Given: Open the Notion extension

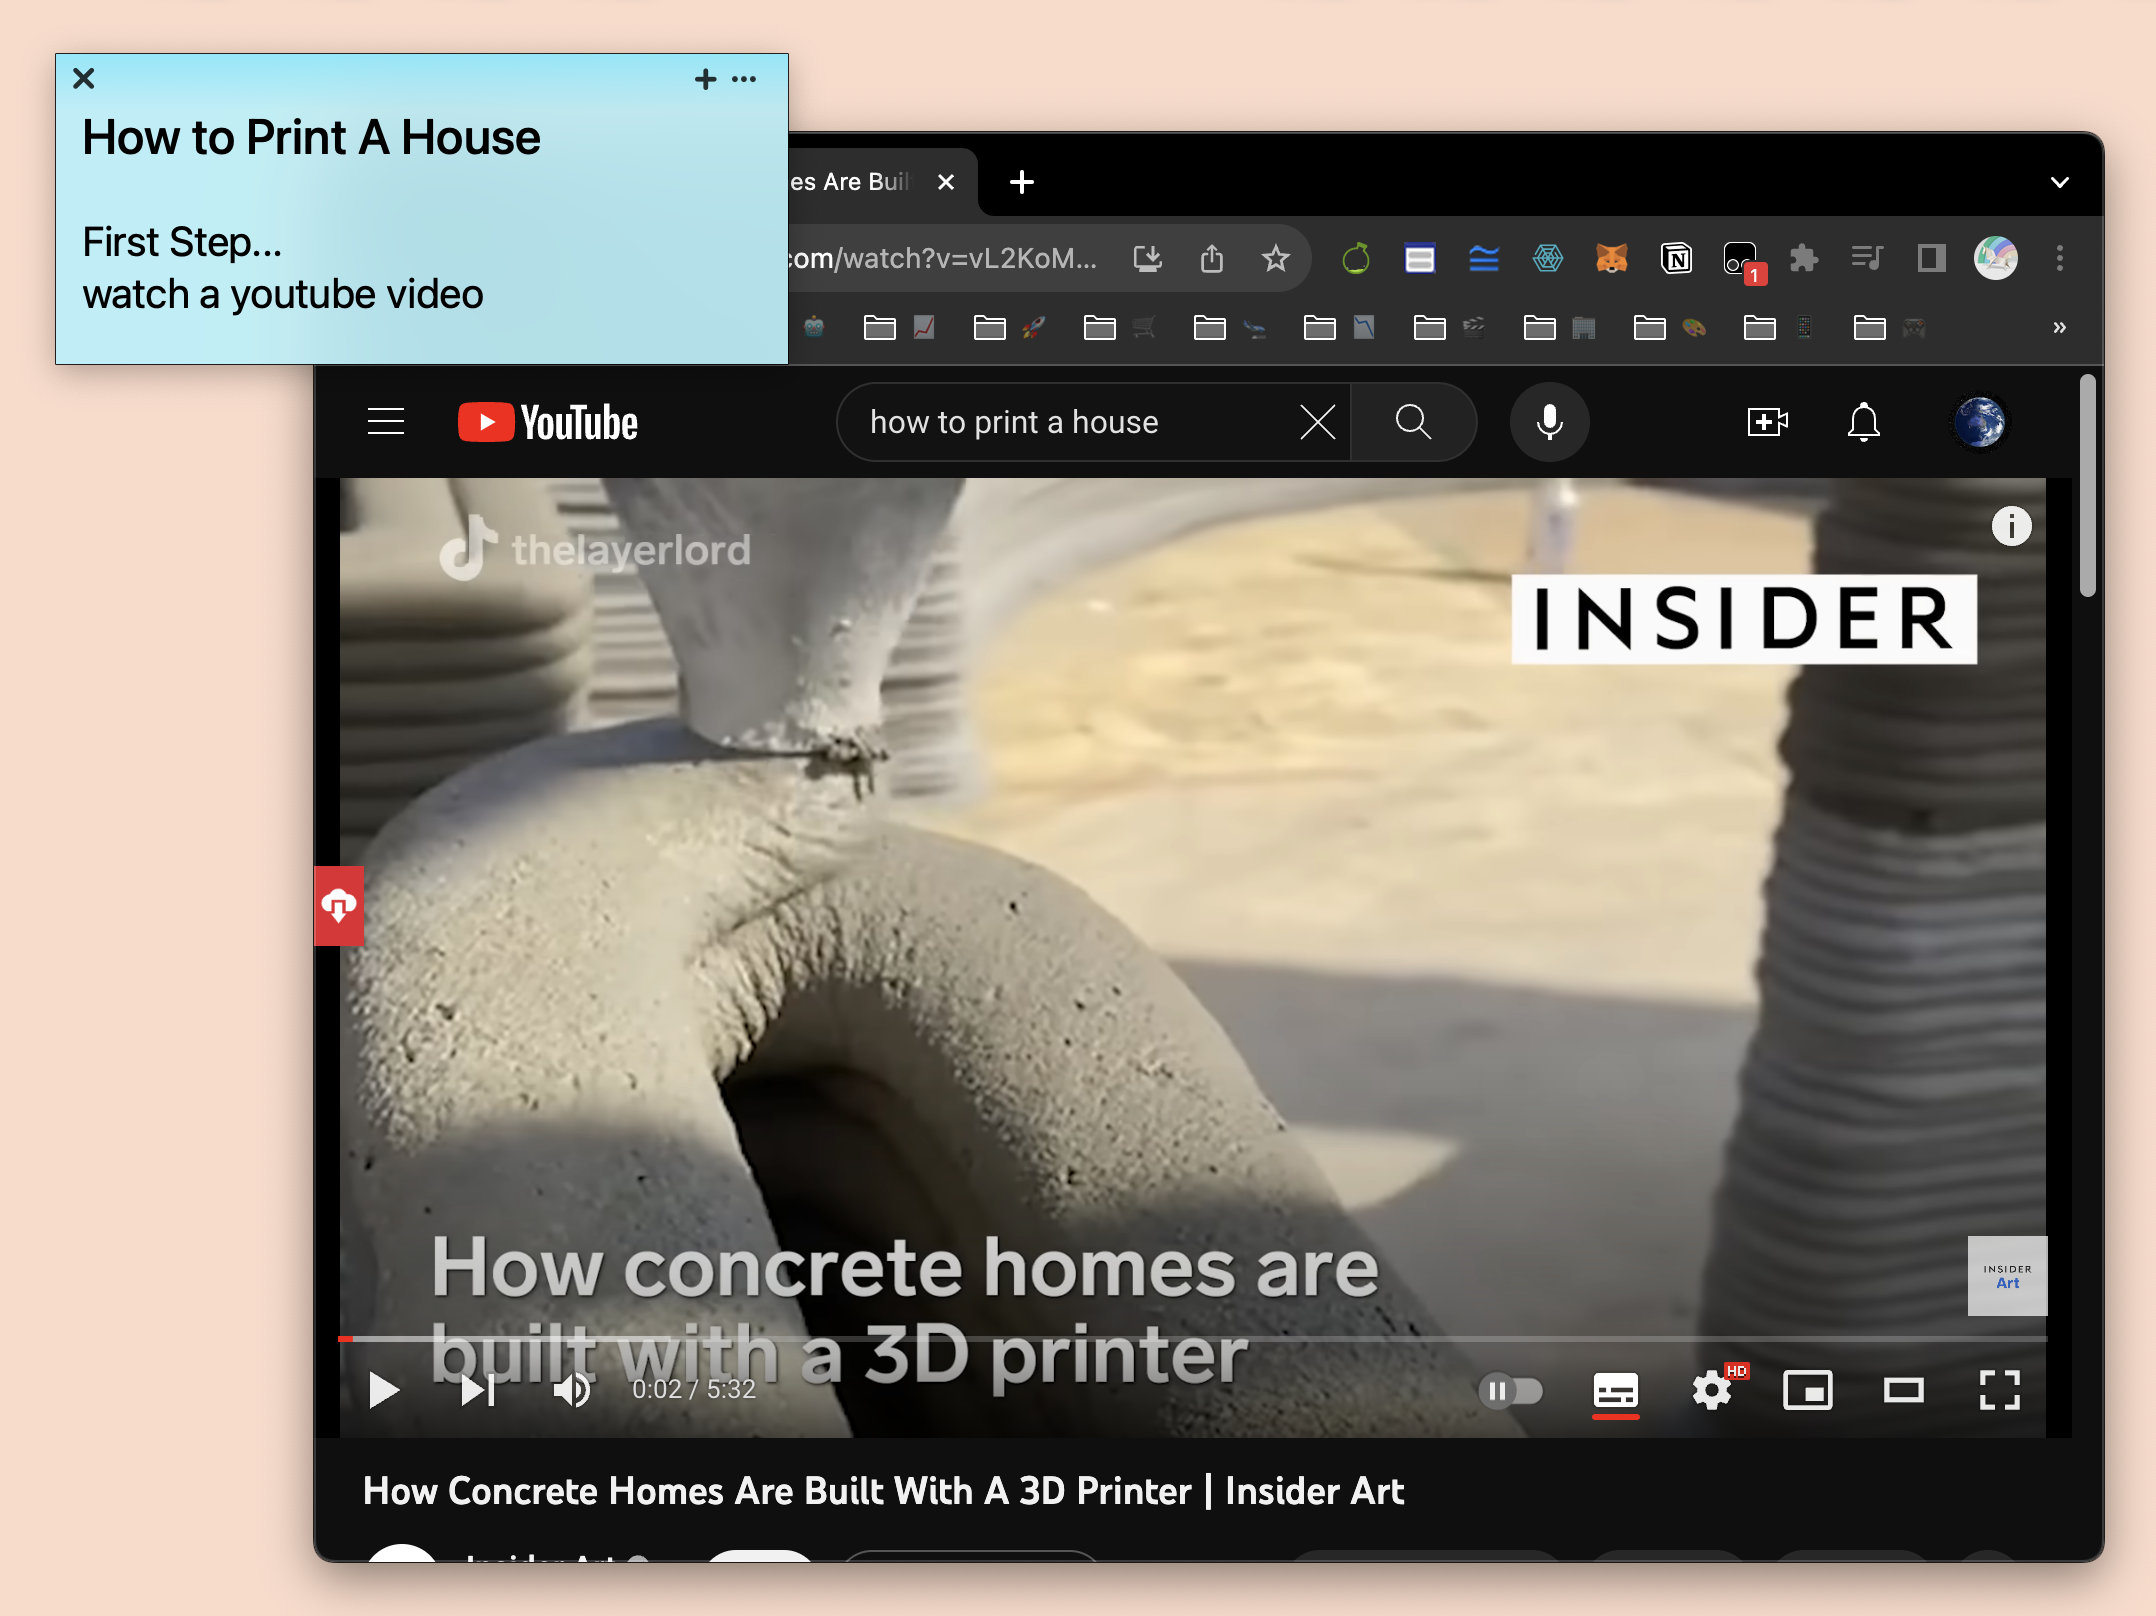Looking at the screenshot, I should [1677, 258].
